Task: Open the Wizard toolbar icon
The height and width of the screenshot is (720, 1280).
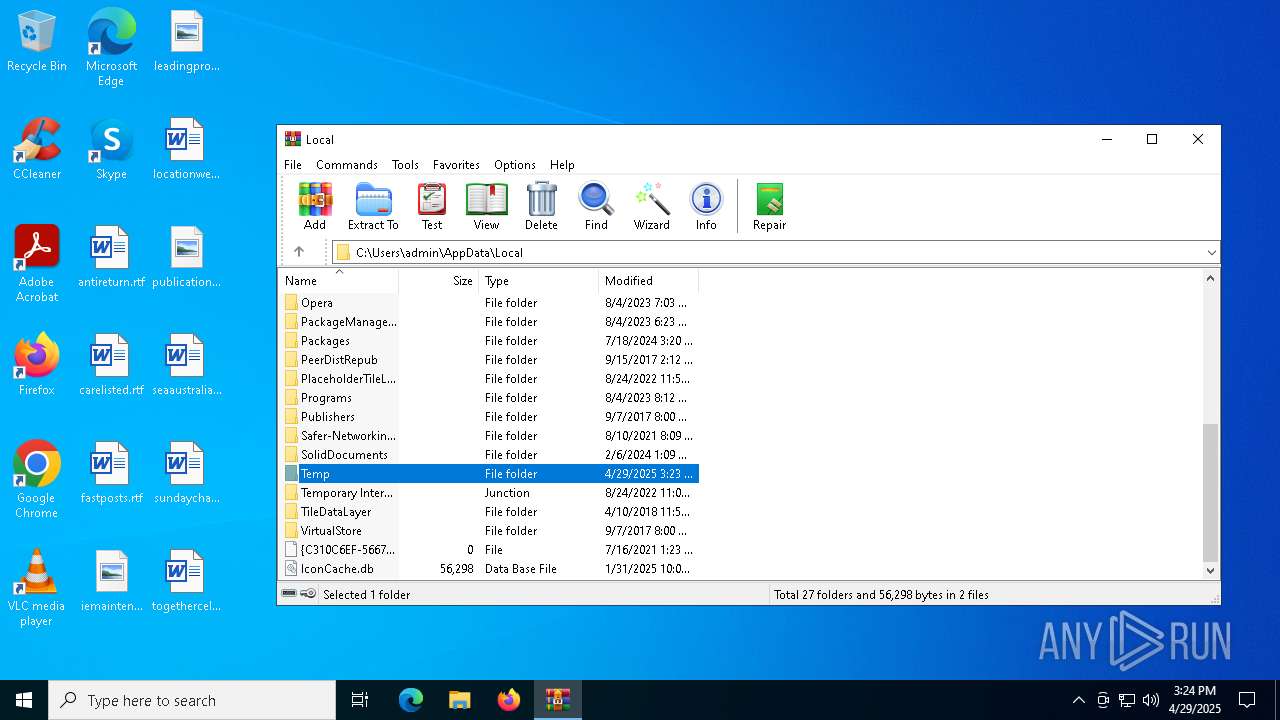Action: pyautogui.click(x=651, y=207)
